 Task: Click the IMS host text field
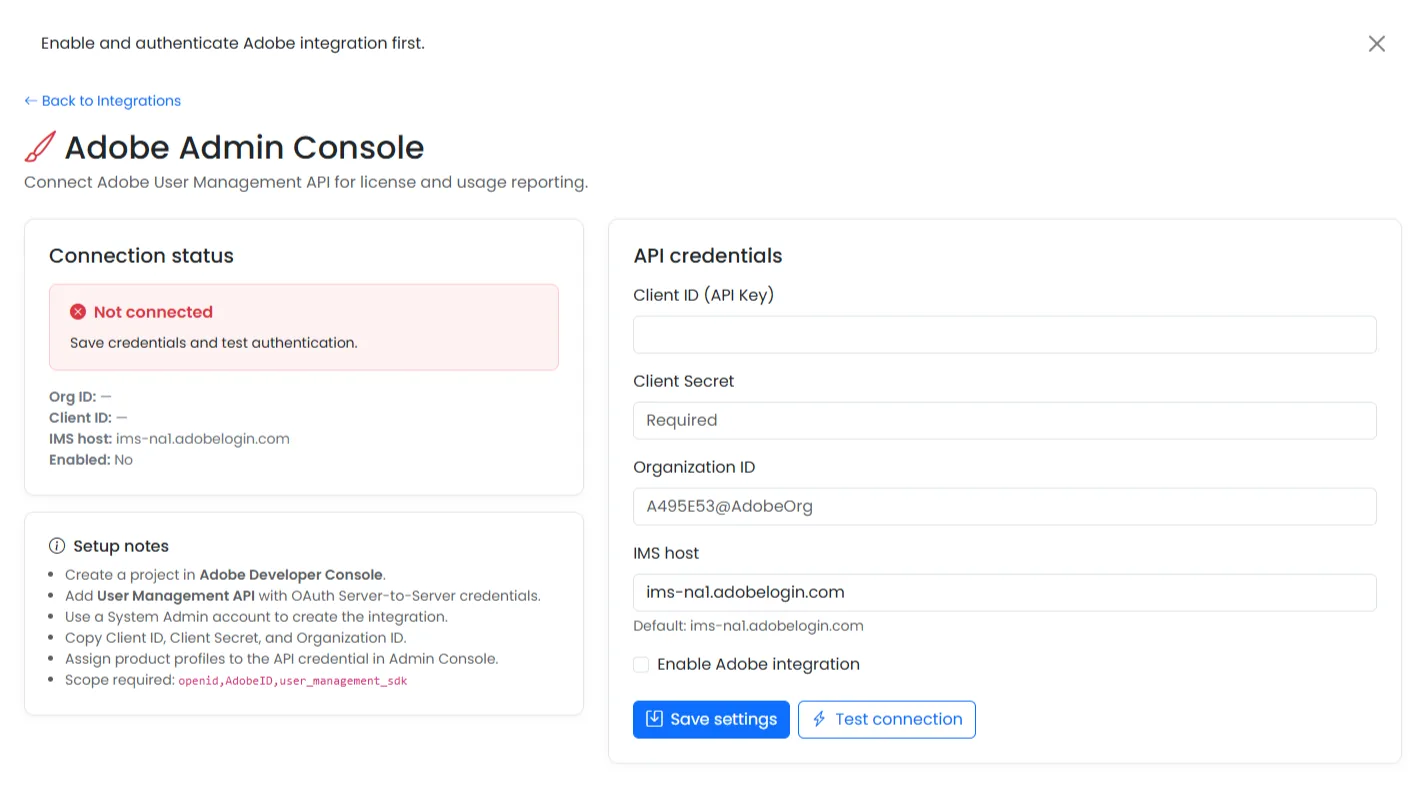[x=1005, y=592]
